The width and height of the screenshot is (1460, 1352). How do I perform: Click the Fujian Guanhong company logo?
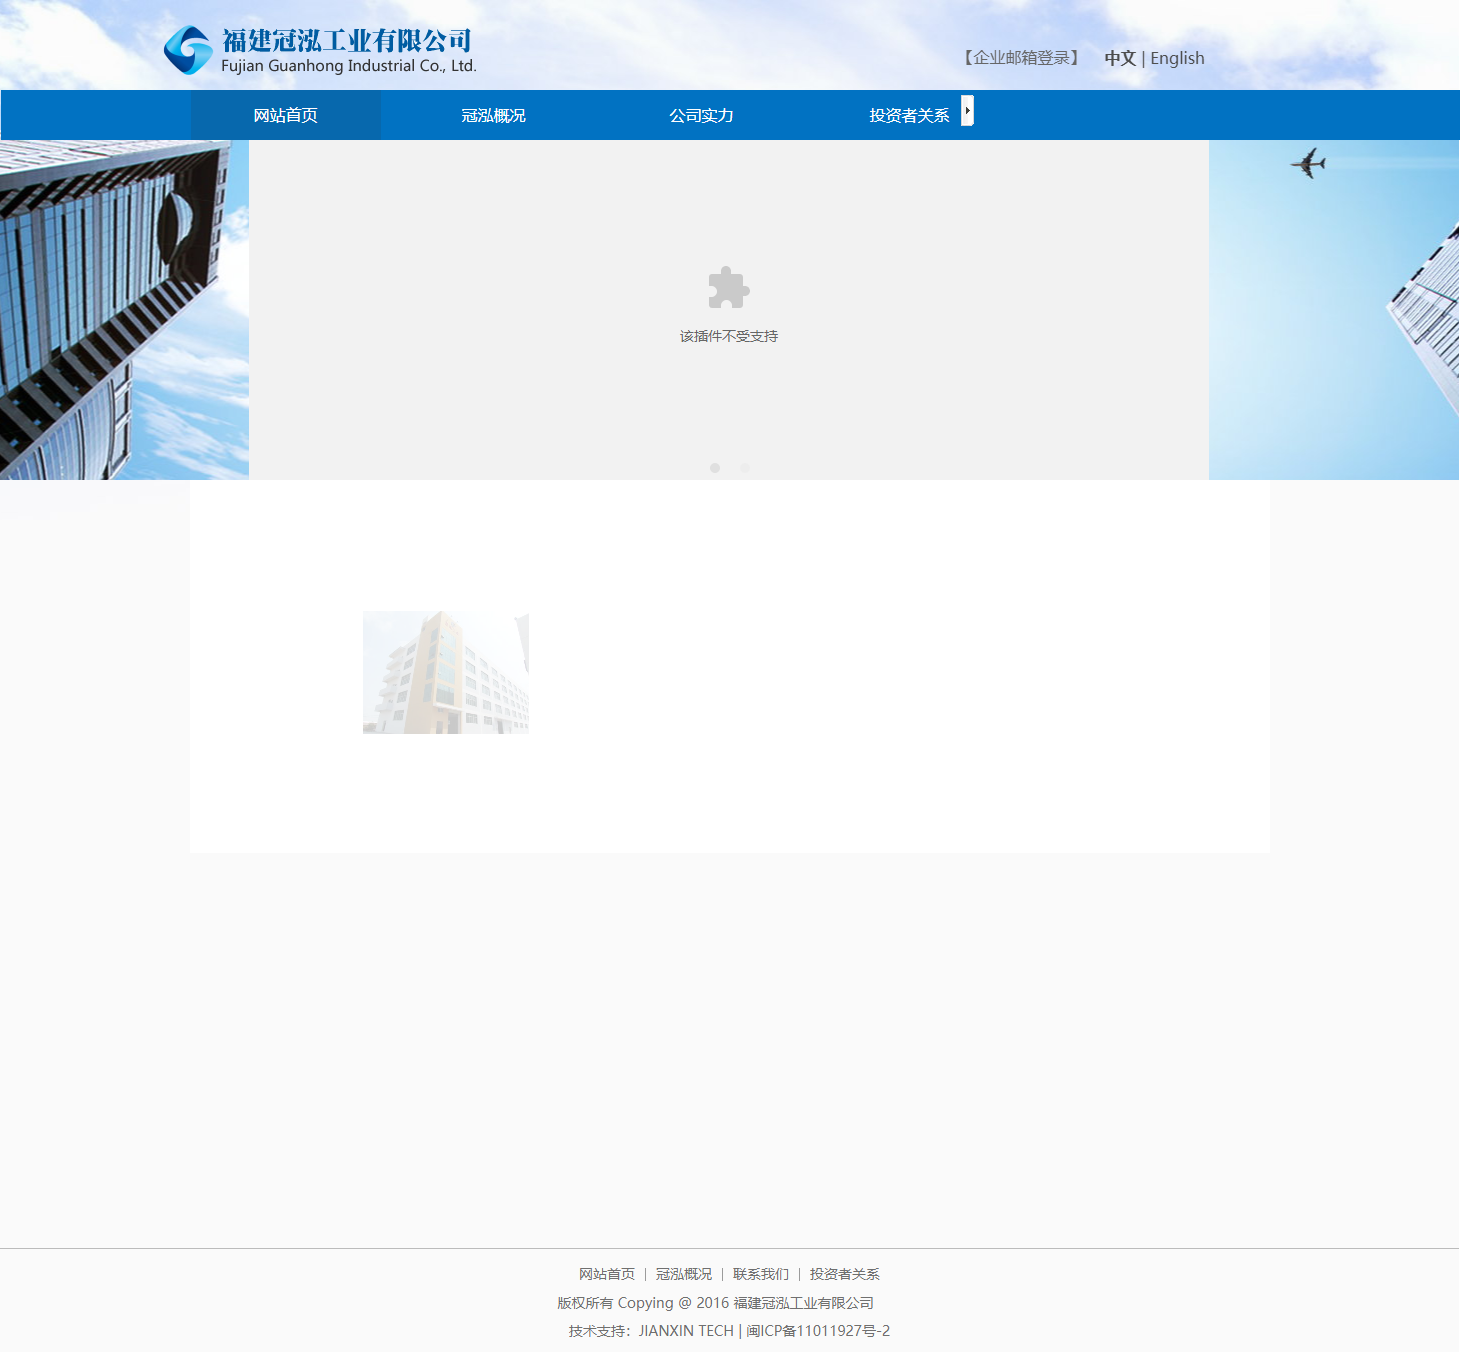click(x=320, y=50)
